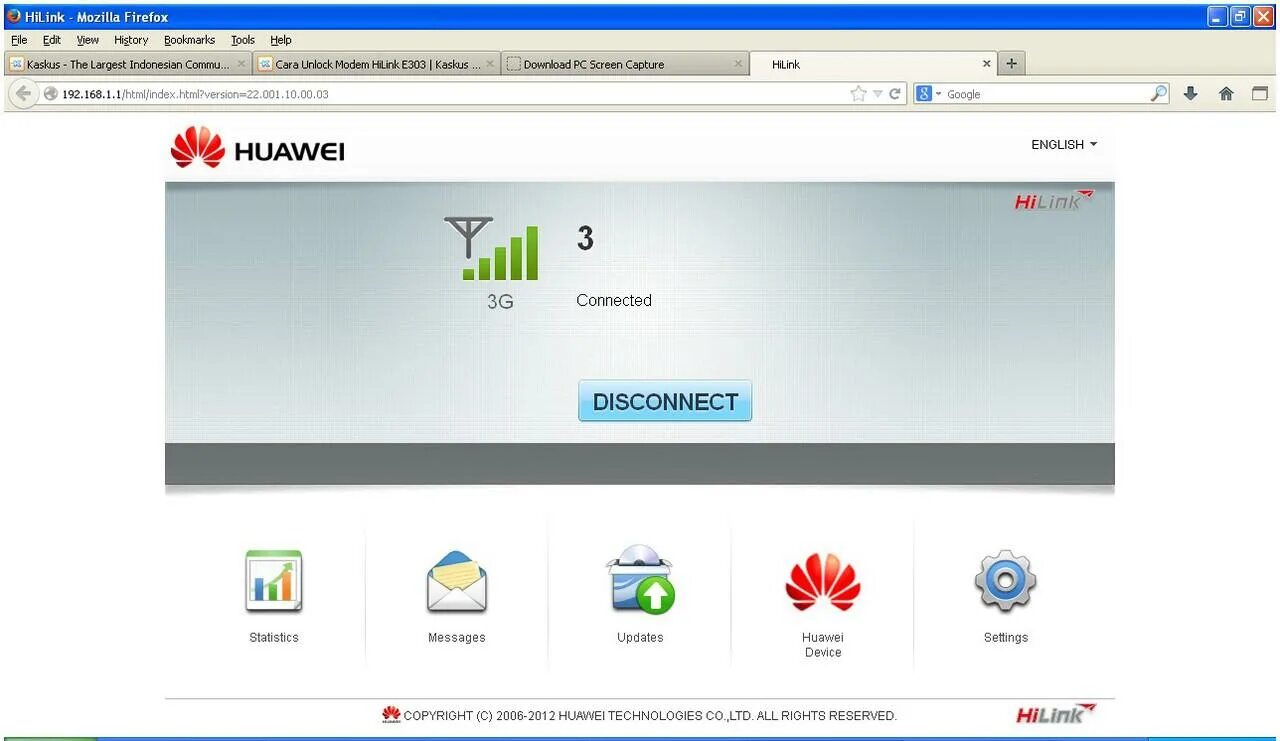Restore down the Firefox window

(x=1240, y=16)
